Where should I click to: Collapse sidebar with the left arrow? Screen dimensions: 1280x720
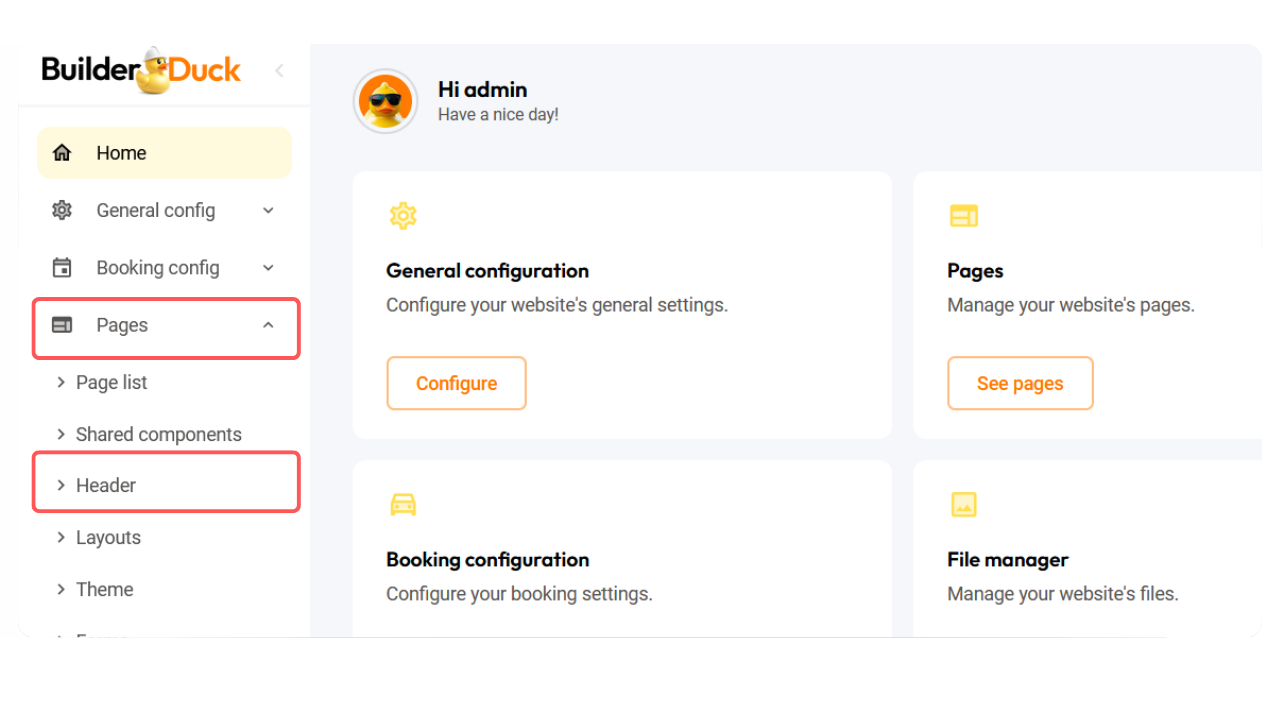pyautogui.click(x=279, y=70)
